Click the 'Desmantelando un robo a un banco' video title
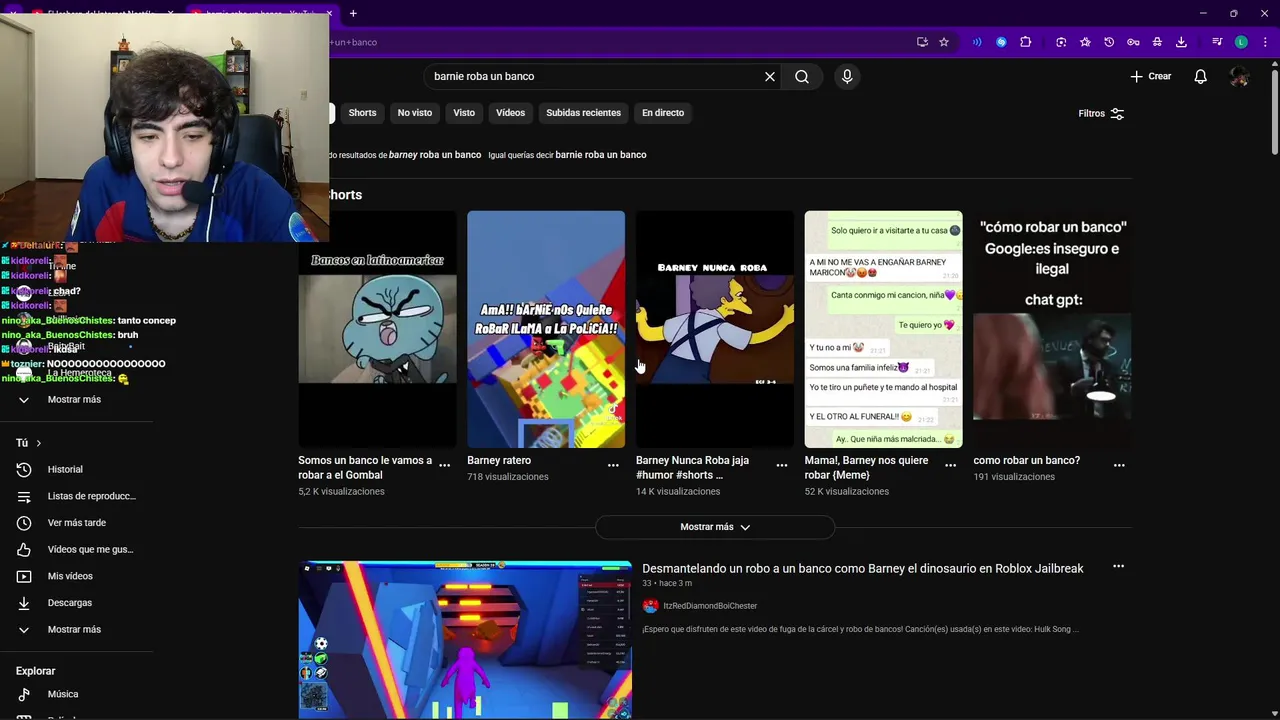The width and height of the screenshot is (1280, 720). tap(862, 568)
